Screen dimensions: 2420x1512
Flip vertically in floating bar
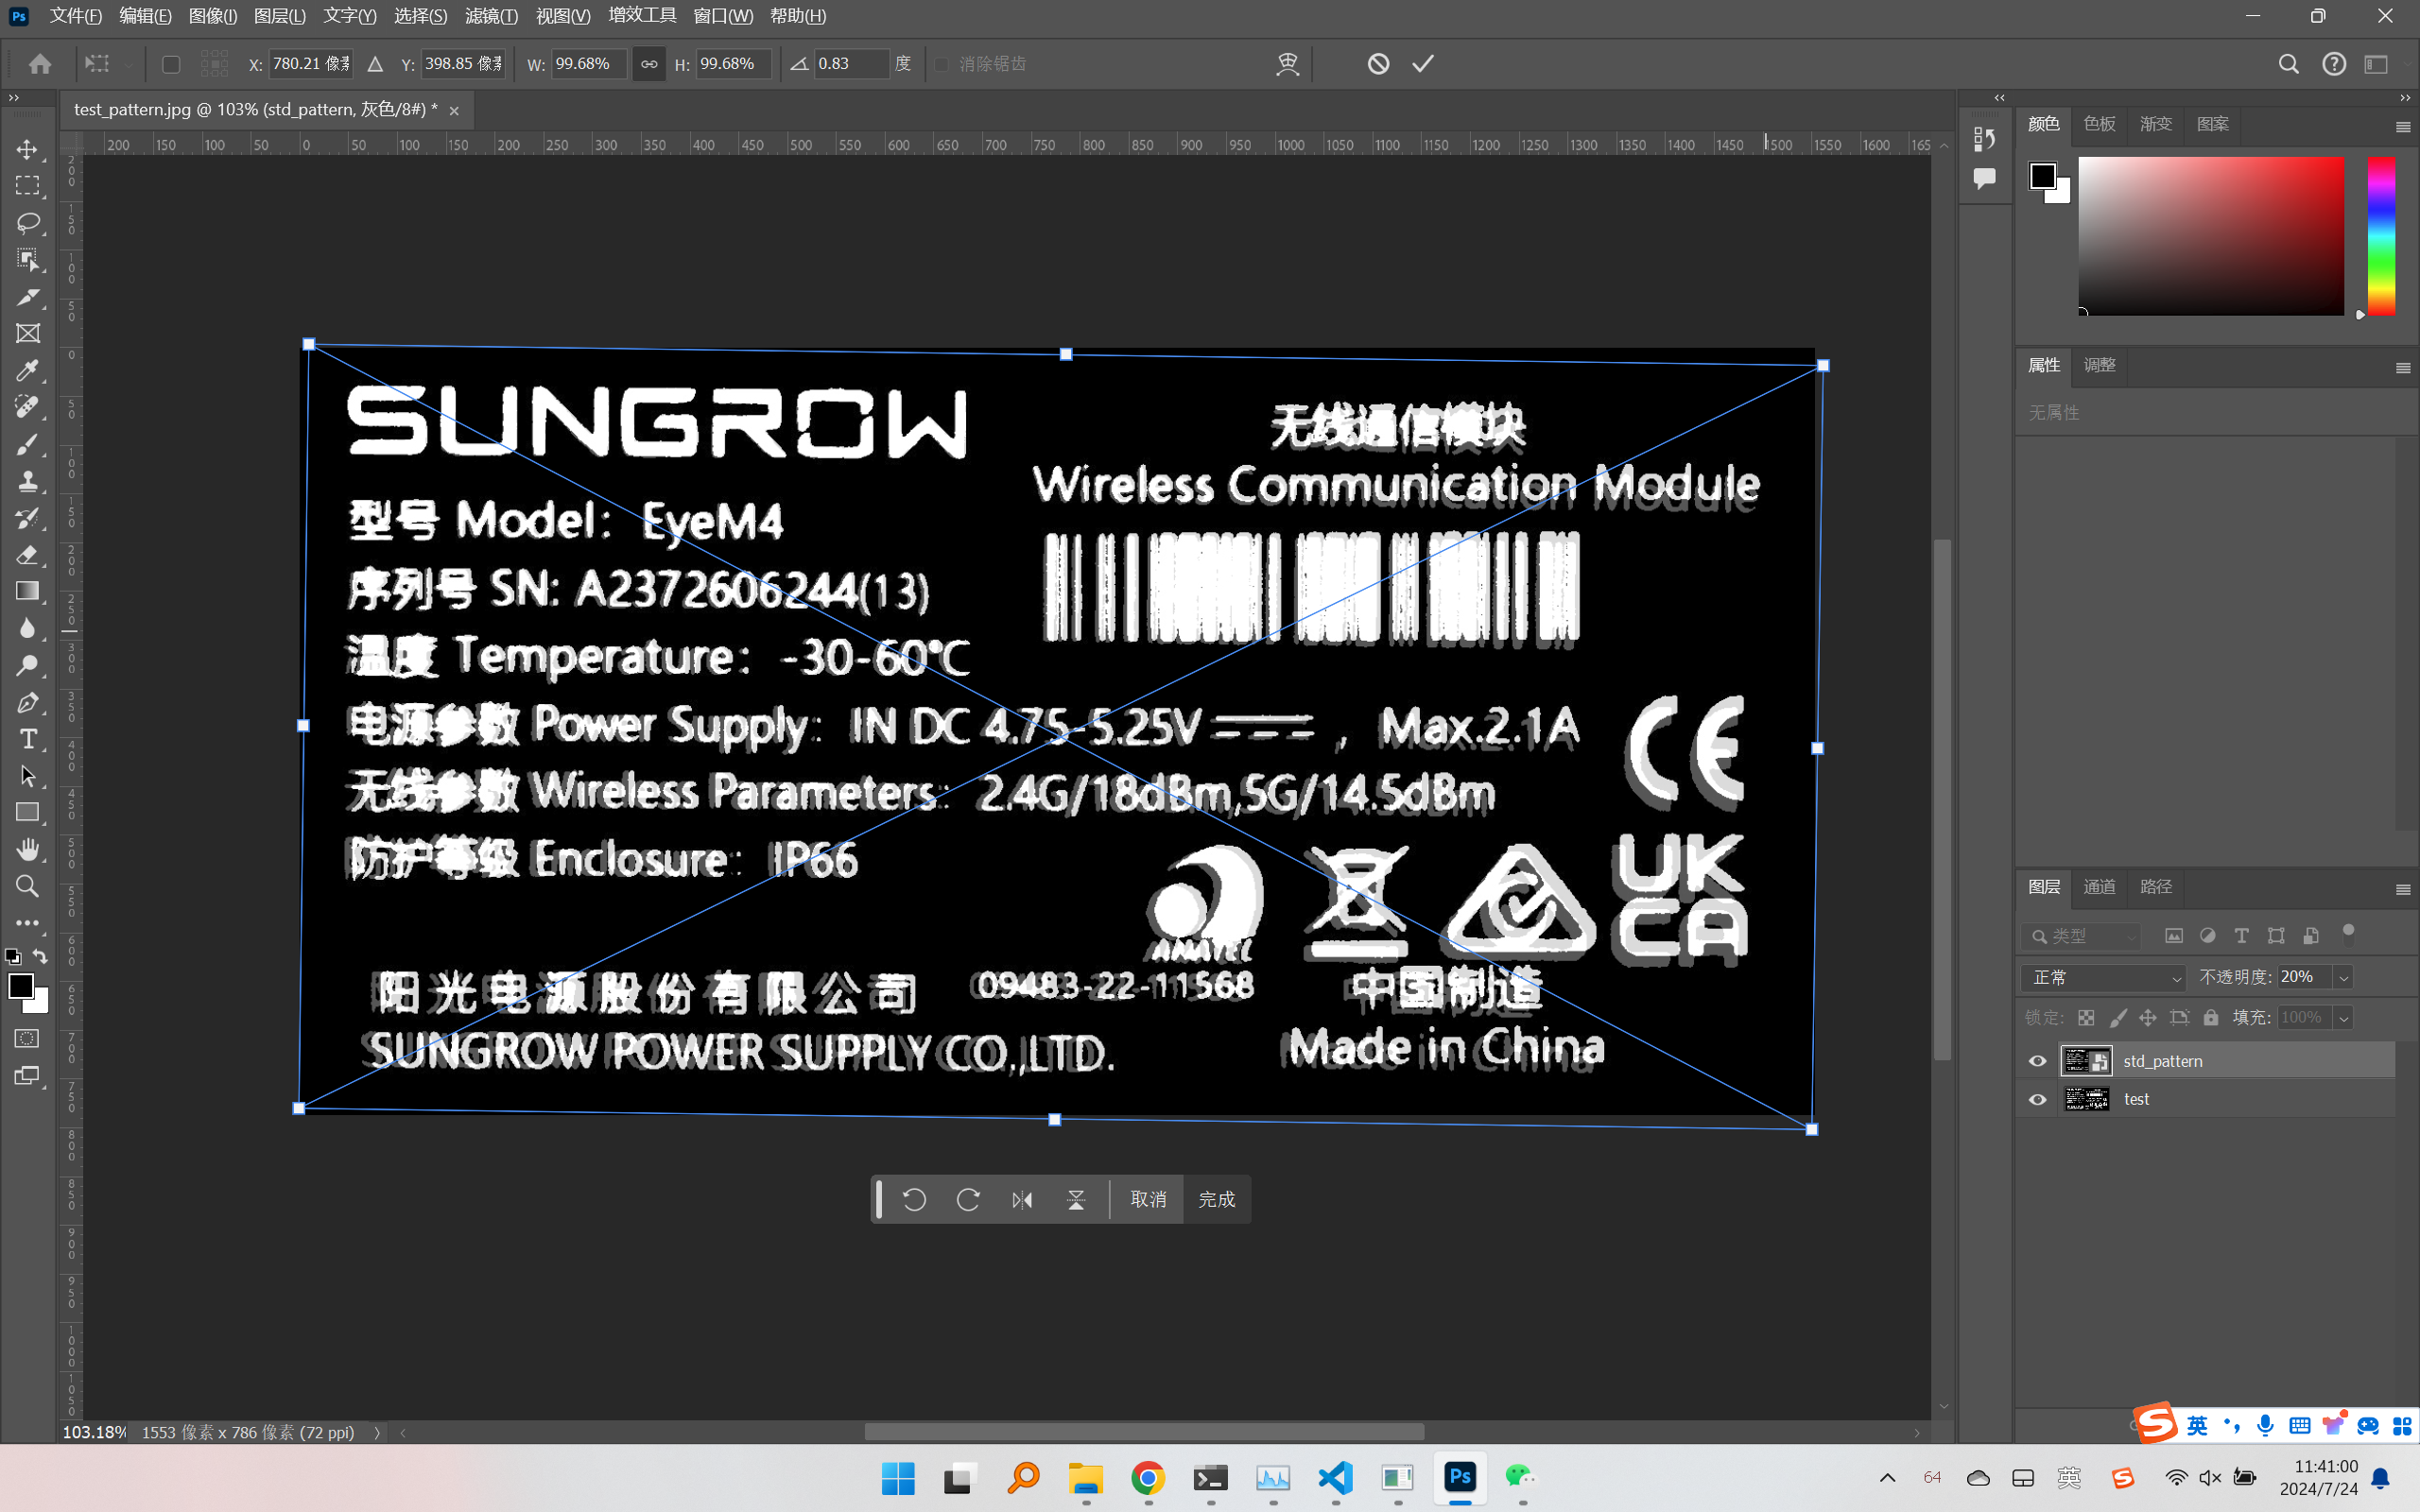(x=1076, y=1199)
